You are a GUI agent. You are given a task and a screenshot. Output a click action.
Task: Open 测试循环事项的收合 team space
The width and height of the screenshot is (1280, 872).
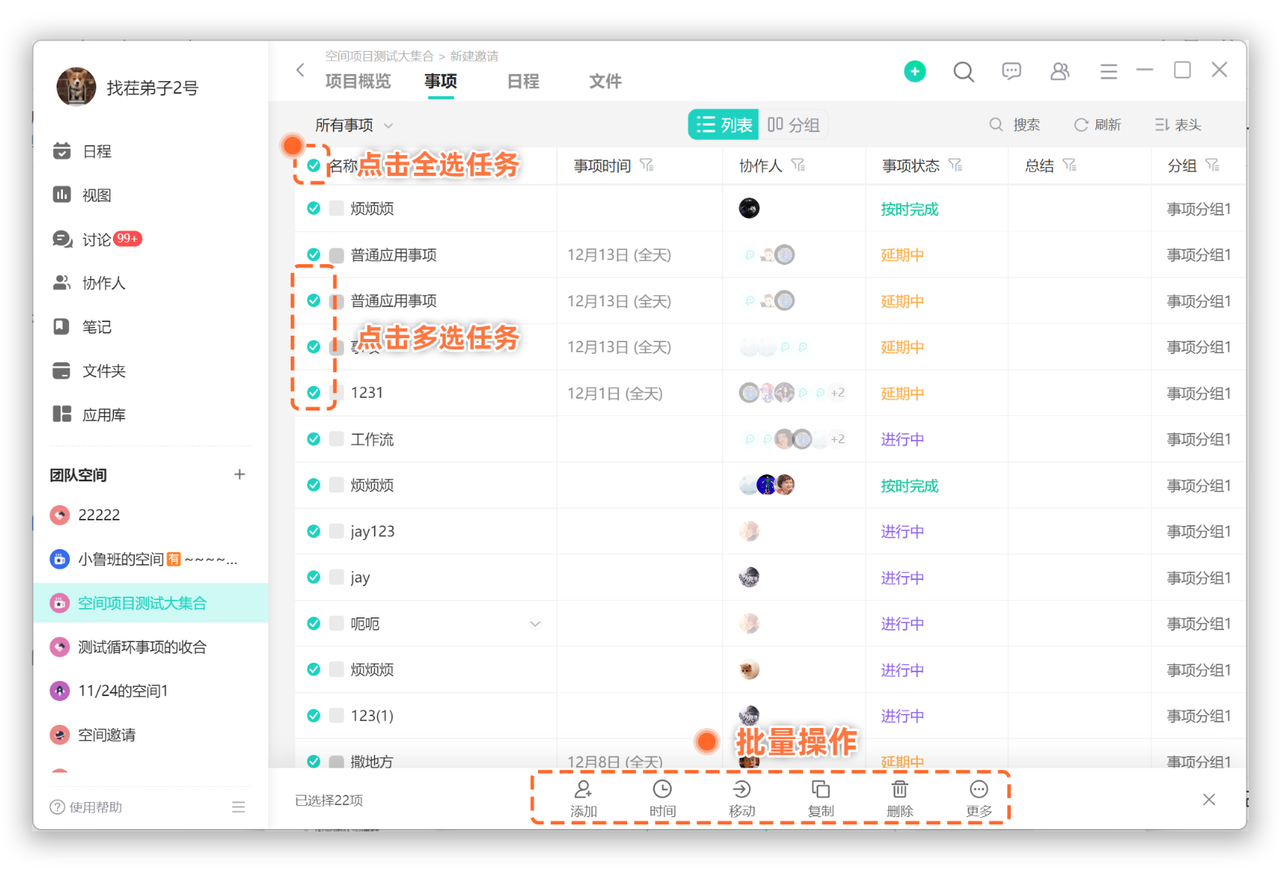[x=142, y=647]
